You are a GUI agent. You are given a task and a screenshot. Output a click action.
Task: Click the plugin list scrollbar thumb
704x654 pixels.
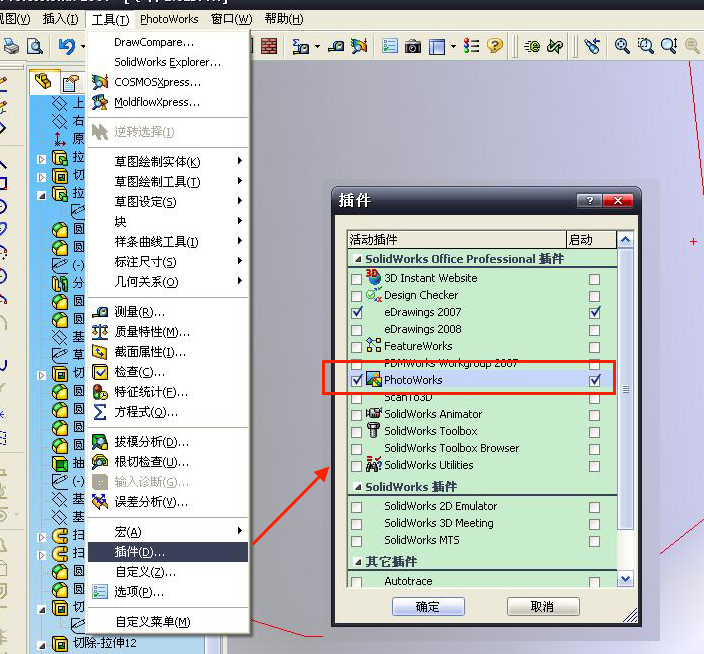click(625, 389)
